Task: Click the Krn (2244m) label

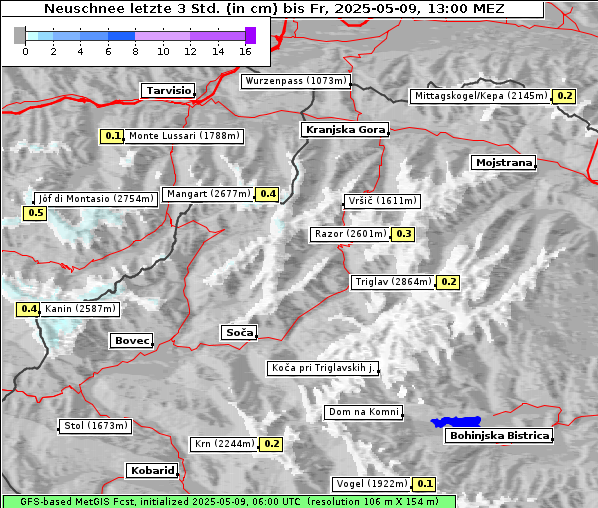Action: [x=224, y=444]
